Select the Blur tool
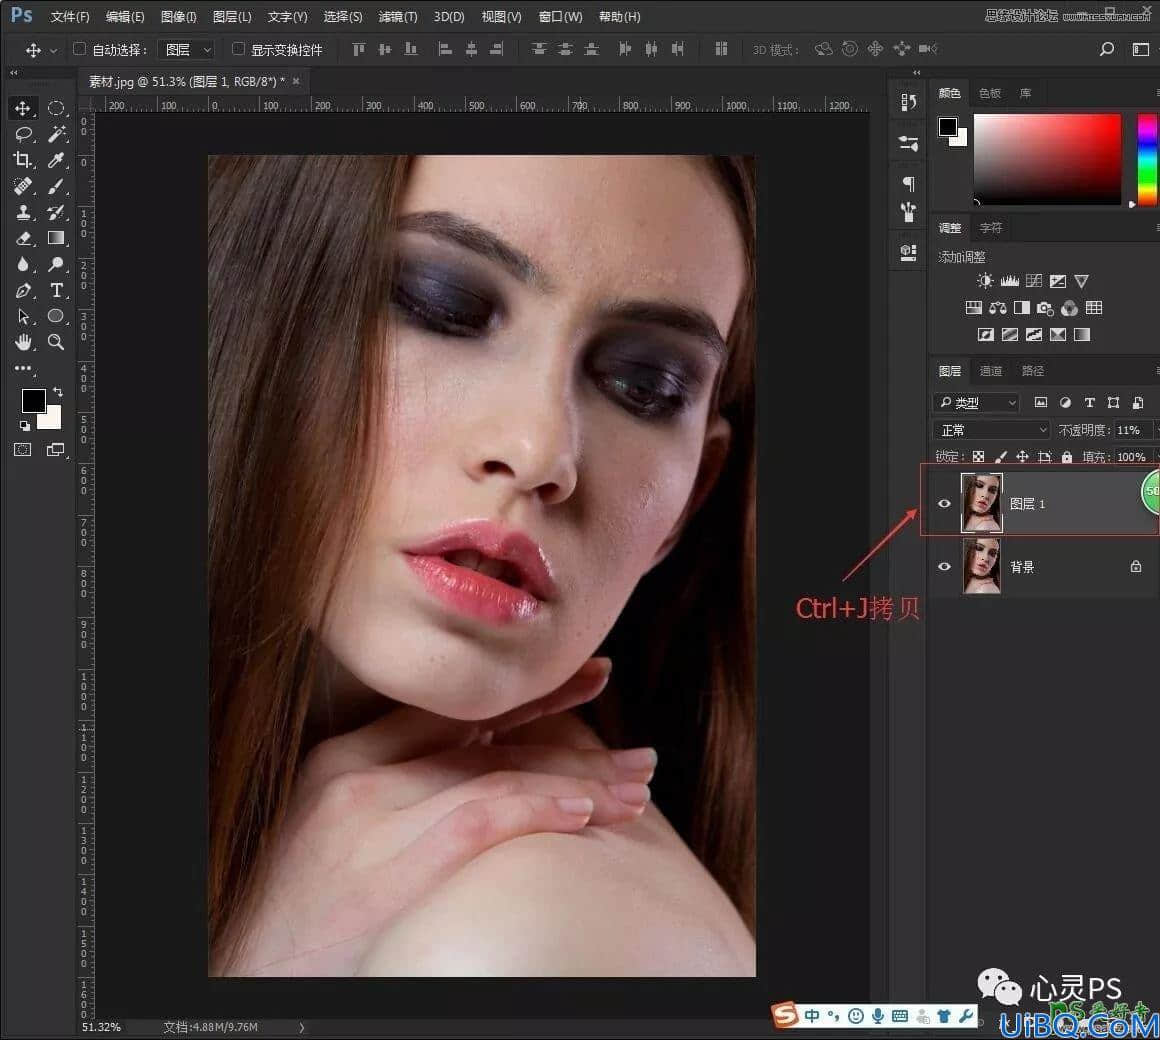 point(22,264)
